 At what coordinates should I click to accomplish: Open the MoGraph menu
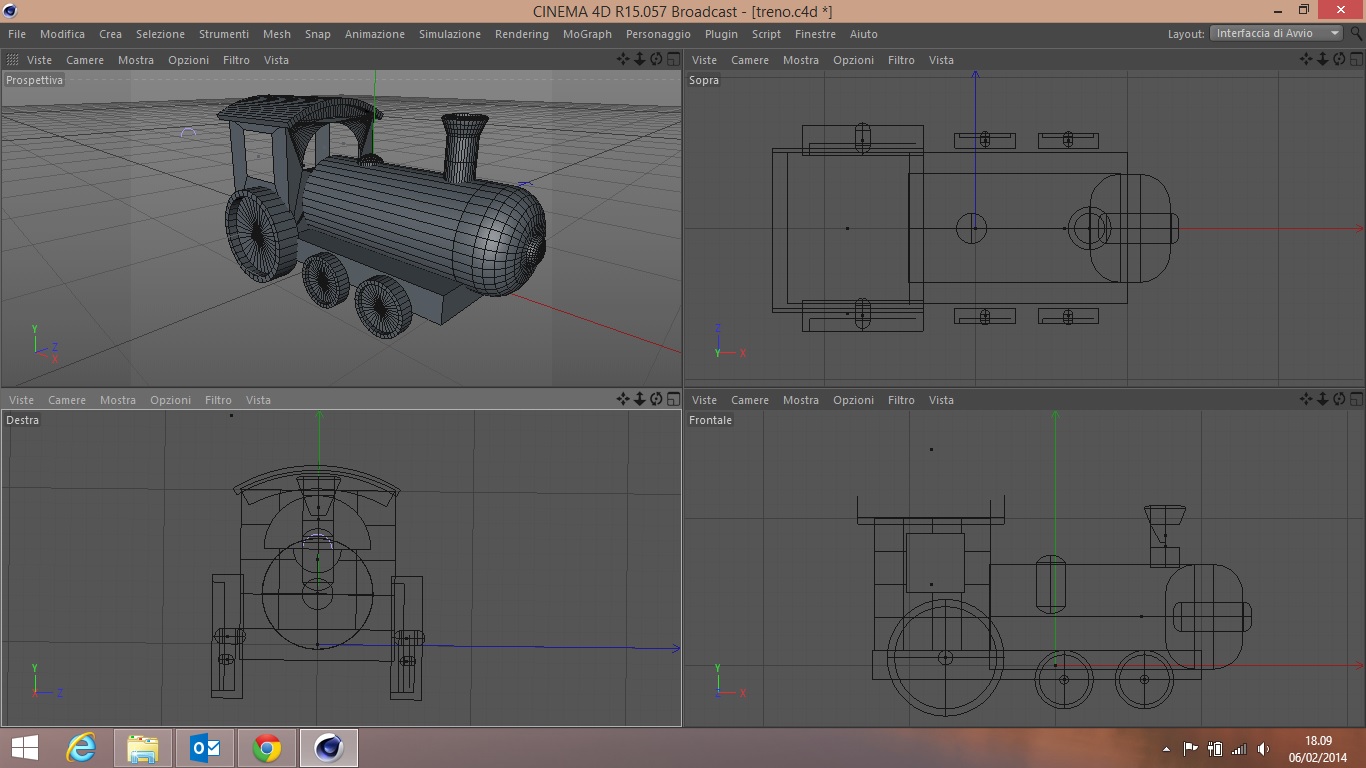click(x=587, y=34)
